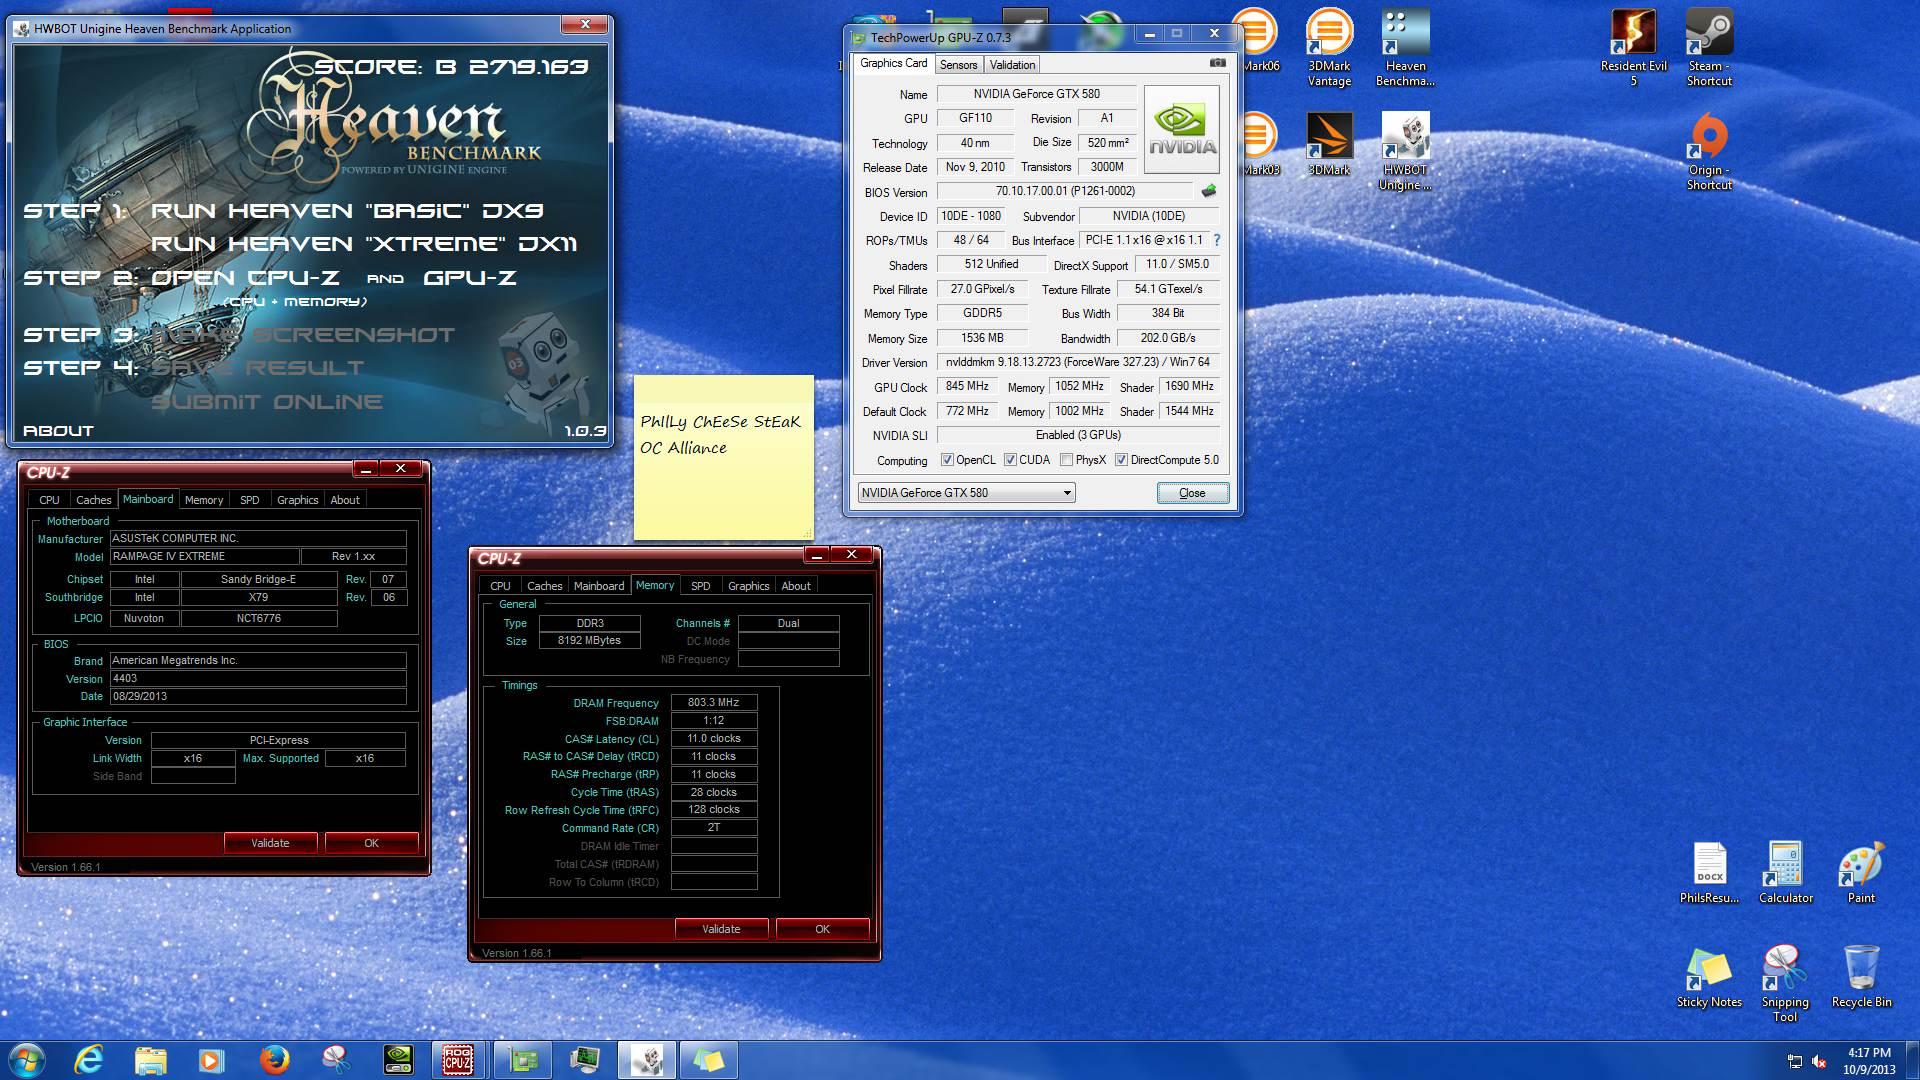Open Windows Media Player from the taskbar
The image size is (1920, 1080).
coord(211,1059)
